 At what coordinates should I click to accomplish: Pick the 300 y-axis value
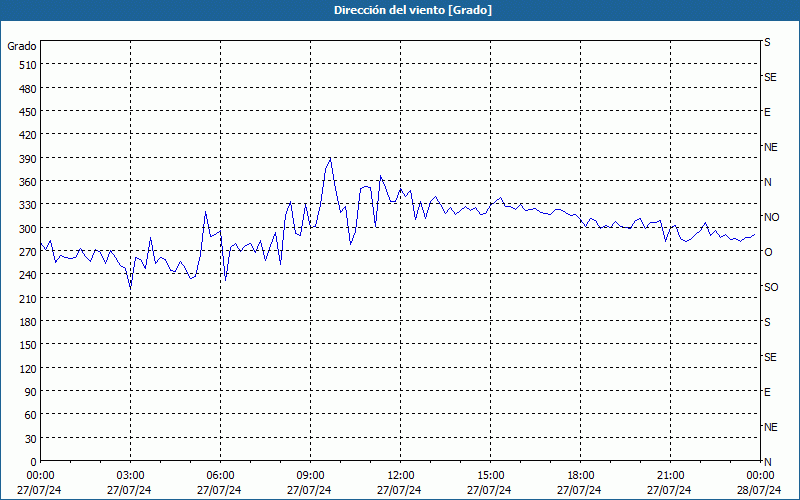[x=28, y=229]
